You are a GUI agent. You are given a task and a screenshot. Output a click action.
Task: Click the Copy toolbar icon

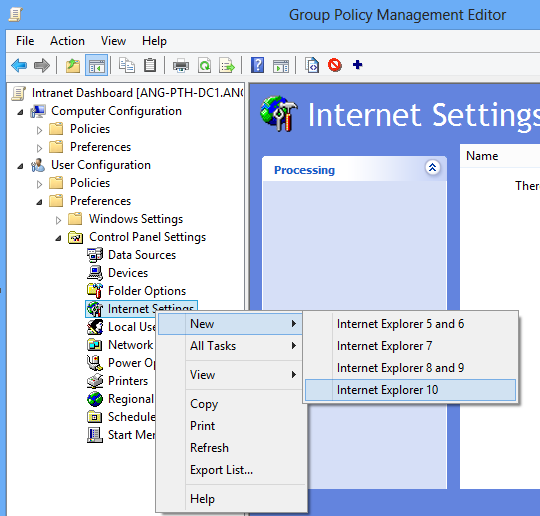pyautogui.click(x=127, y=65)
